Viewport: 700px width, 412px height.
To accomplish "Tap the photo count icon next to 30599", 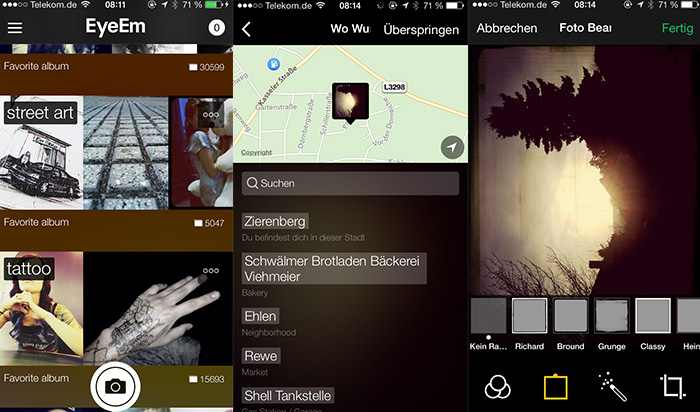I will (x=193, y=67).
